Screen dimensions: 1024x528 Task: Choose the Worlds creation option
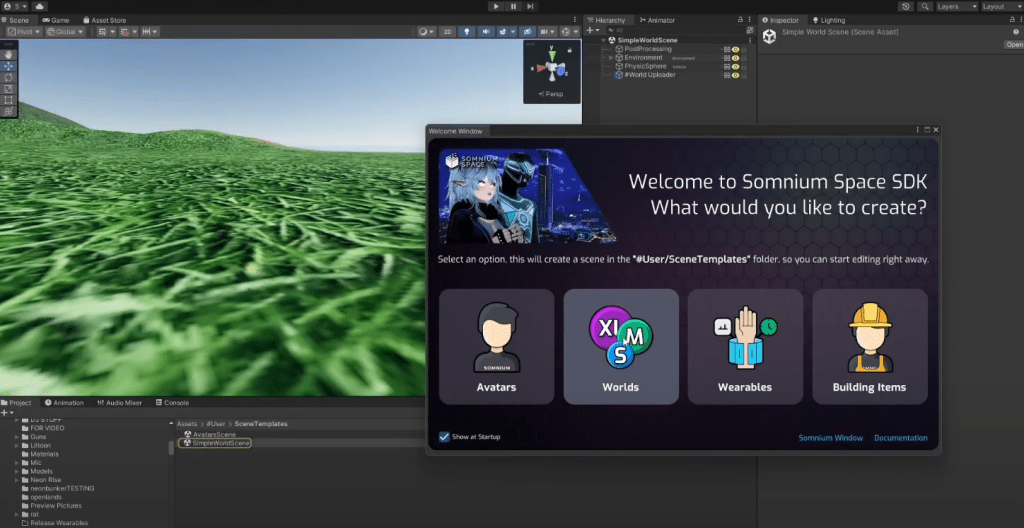[x=620, y=346]
